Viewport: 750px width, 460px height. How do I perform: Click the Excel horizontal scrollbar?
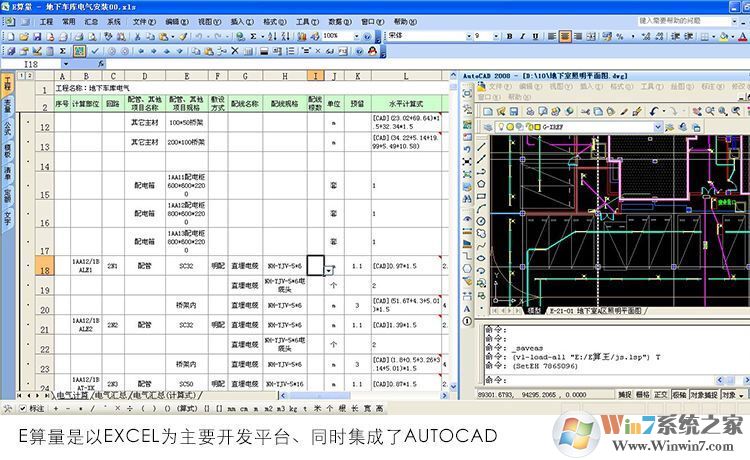tap(363, 395)
